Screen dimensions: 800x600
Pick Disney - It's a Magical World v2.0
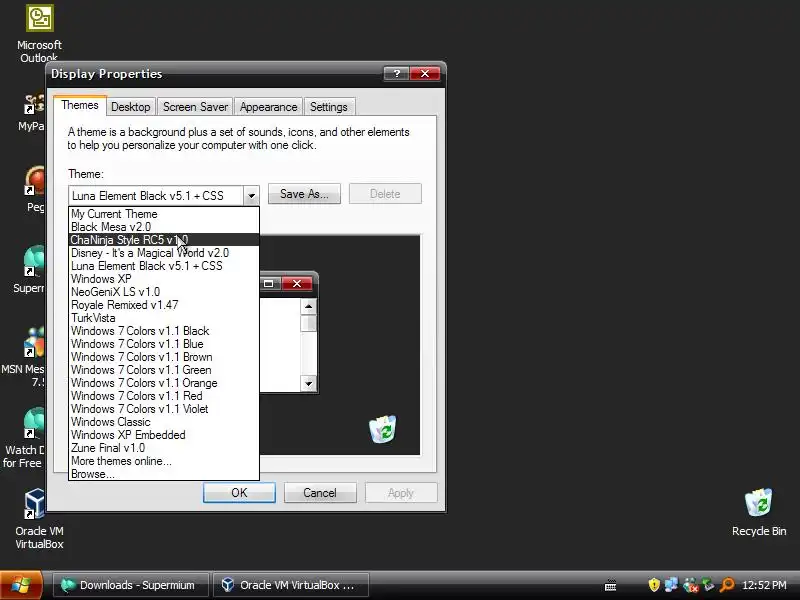[164, 253]
